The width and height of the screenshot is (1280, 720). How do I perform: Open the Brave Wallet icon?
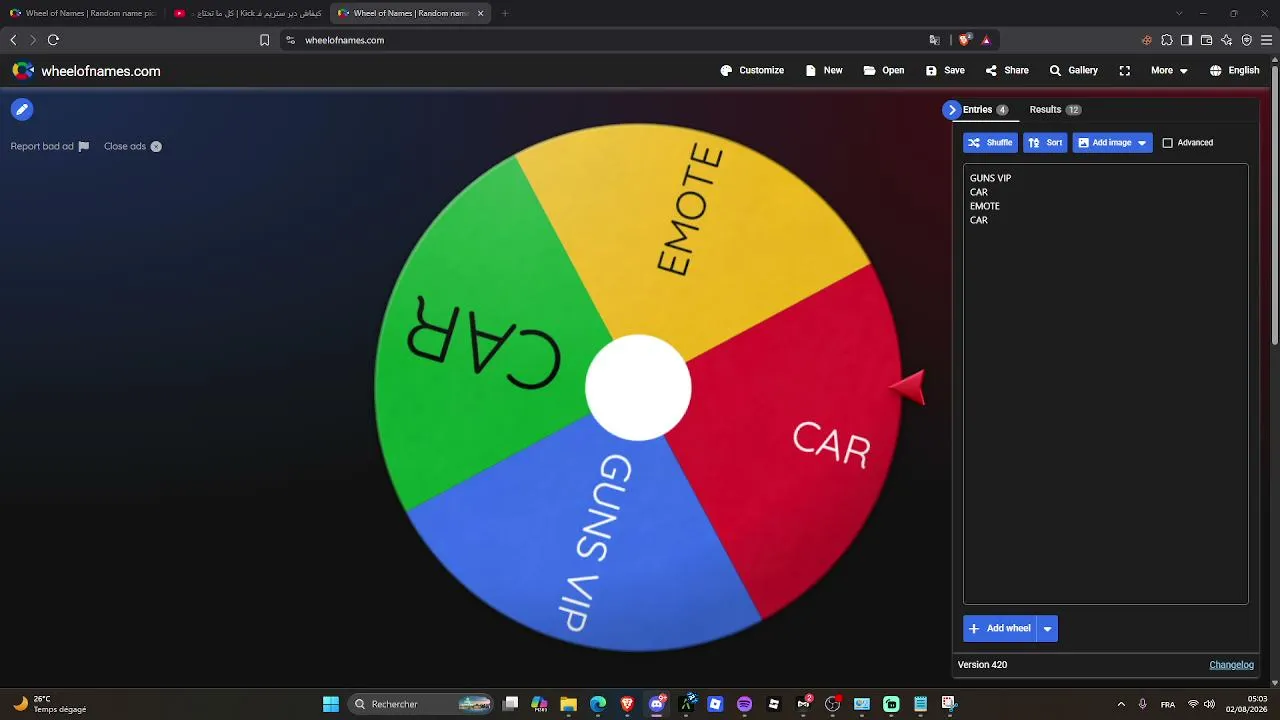click(x=1206, y=40)
